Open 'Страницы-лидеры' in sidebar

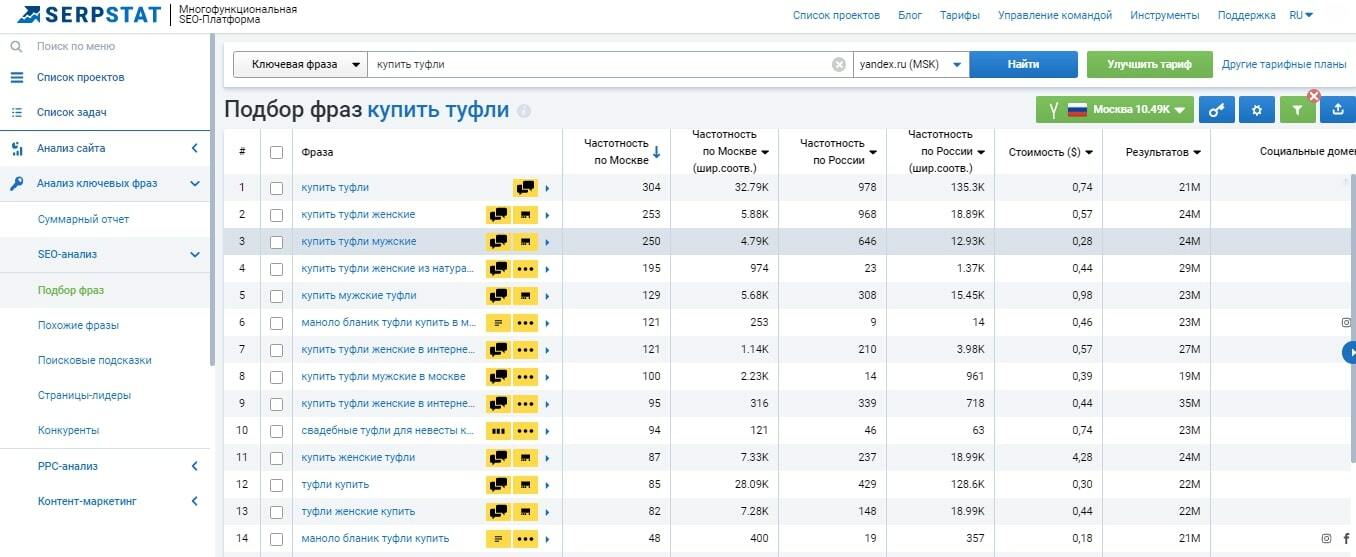click(84, 395)
